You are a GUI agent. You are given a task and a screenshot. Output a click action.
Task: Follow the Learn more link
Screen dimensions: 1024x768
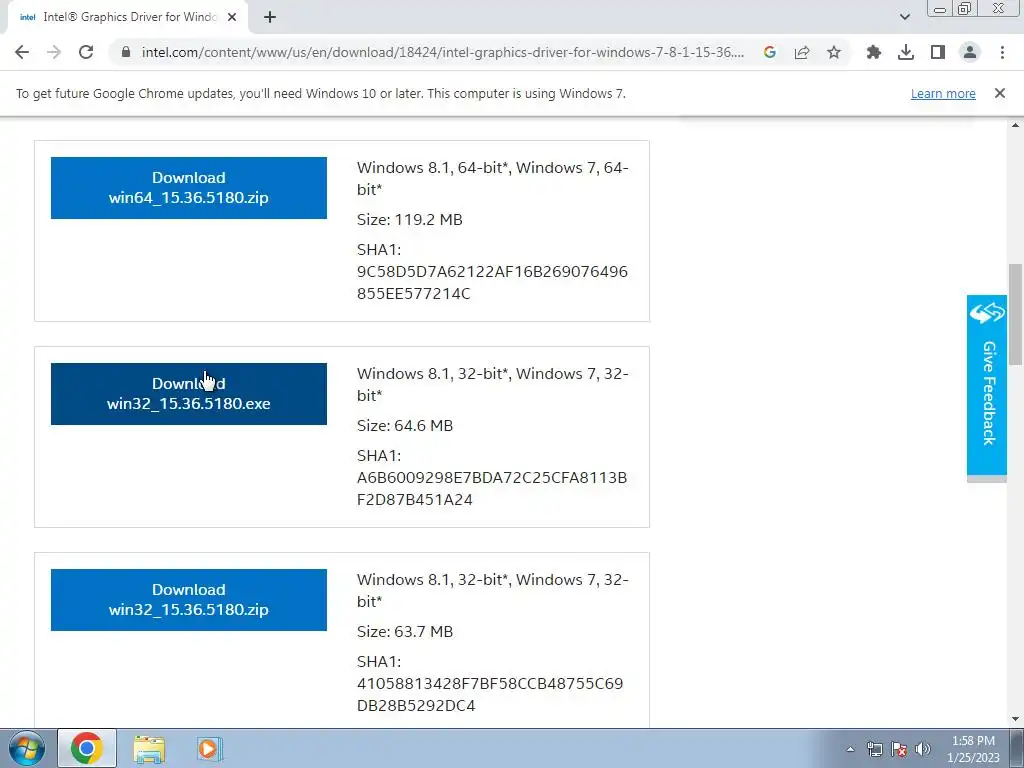pos(943,93)
